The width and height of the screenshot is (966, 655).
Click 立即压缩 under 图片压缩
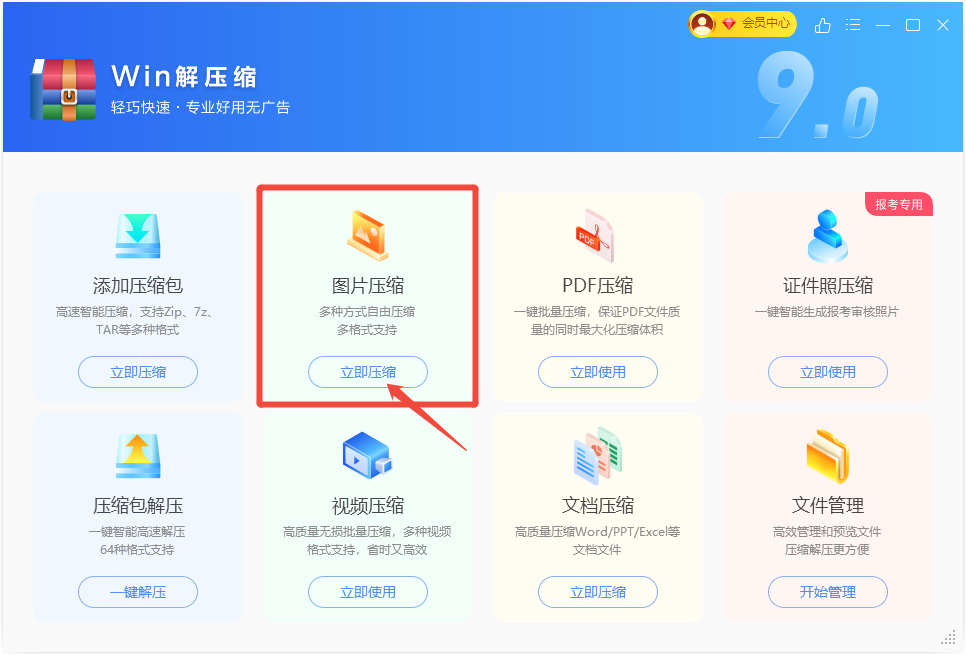(368, 372)
